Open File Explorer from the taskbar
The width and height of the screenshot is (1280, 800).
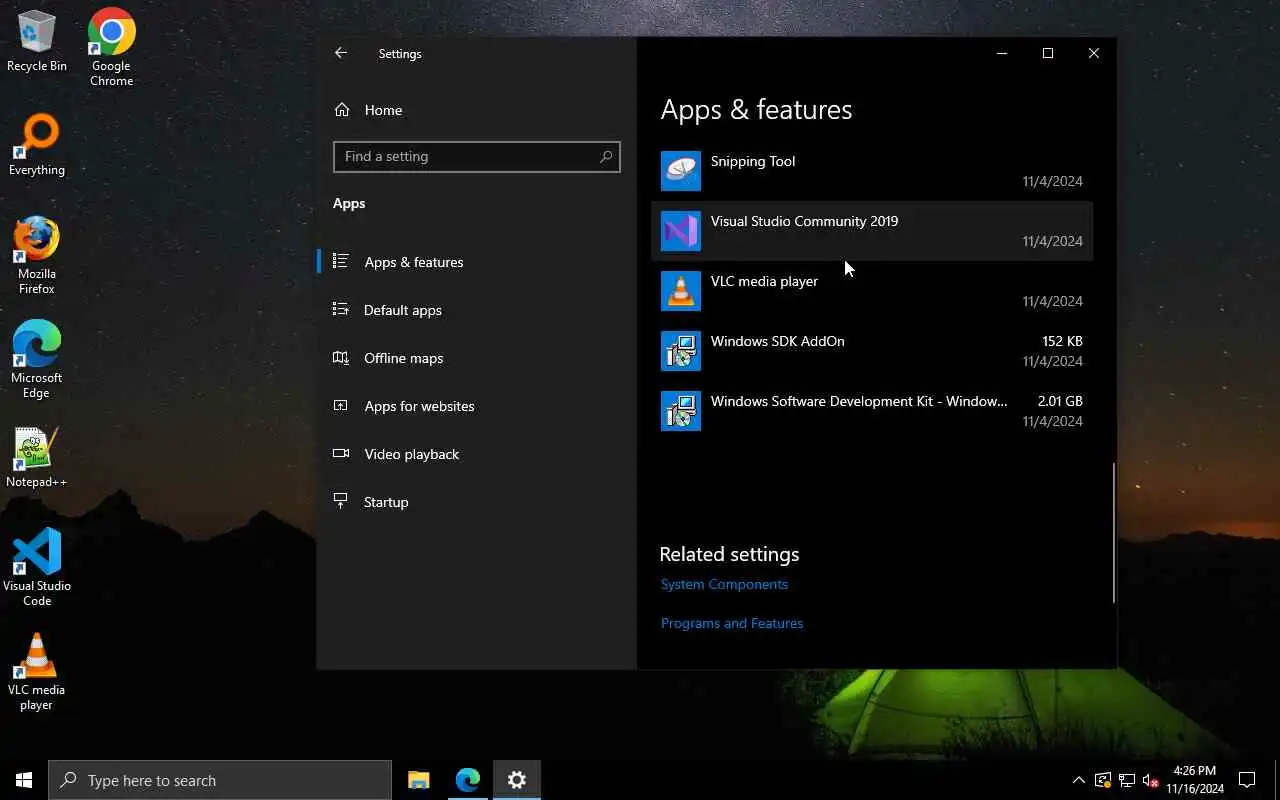click(419, 780)
